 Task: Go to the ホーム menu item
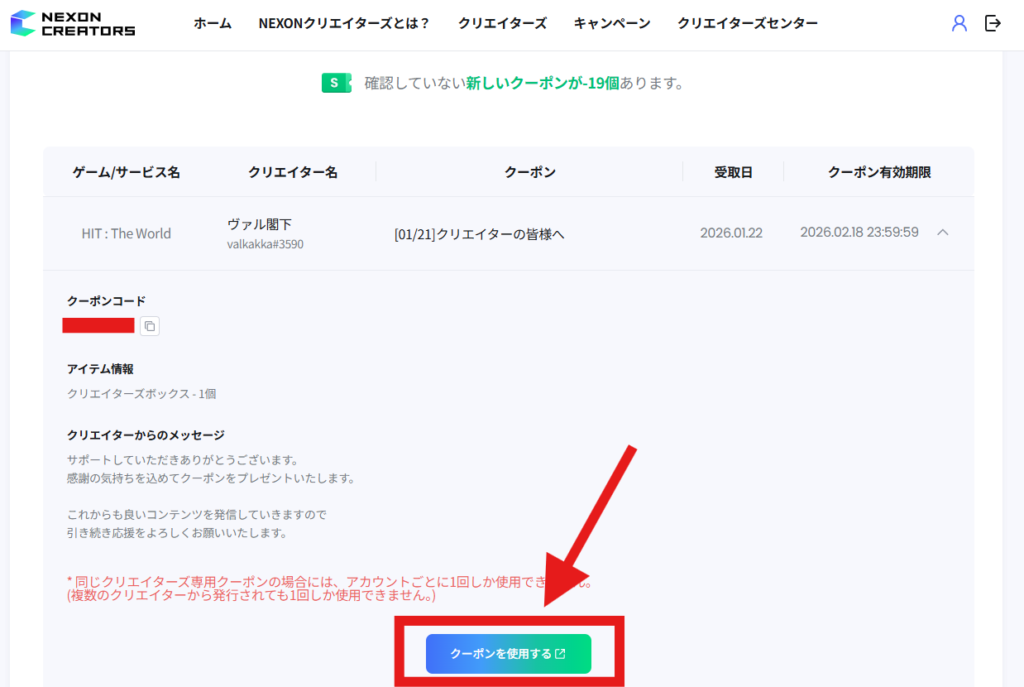coord(212,23)
